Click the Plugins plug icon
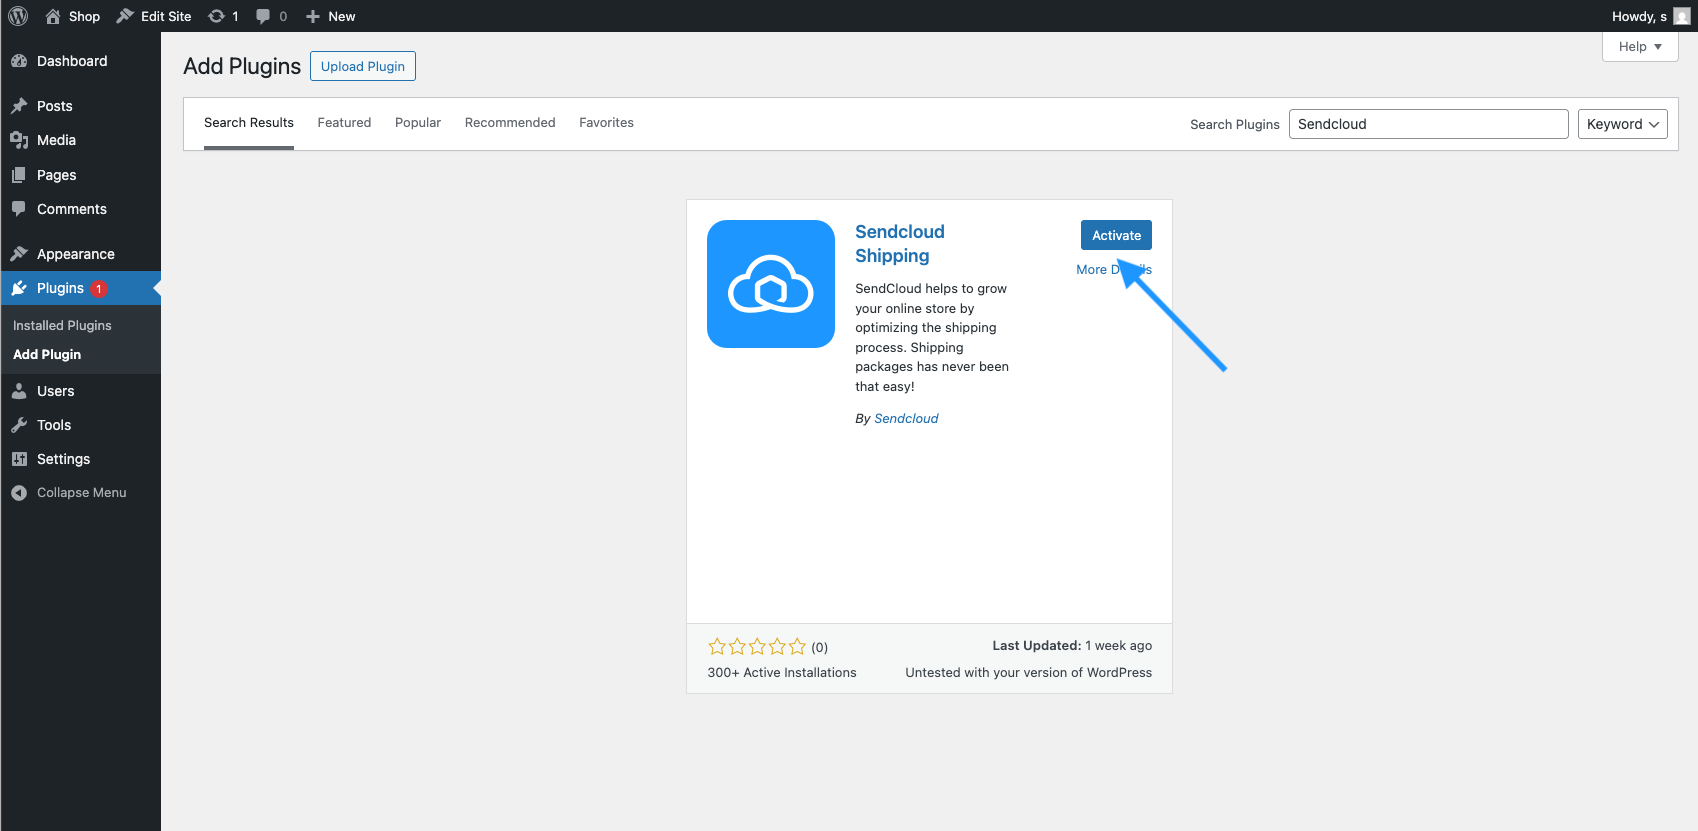 tap(19, 288)
